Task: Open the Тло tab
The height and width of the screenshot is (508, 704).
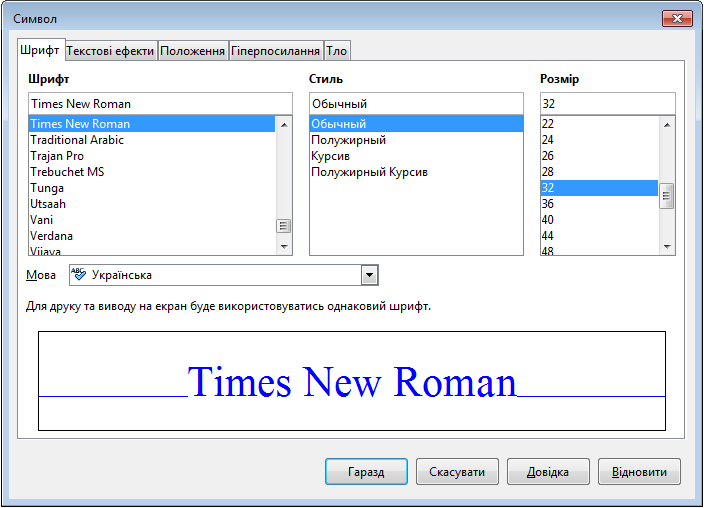Action: coord(337,51)
